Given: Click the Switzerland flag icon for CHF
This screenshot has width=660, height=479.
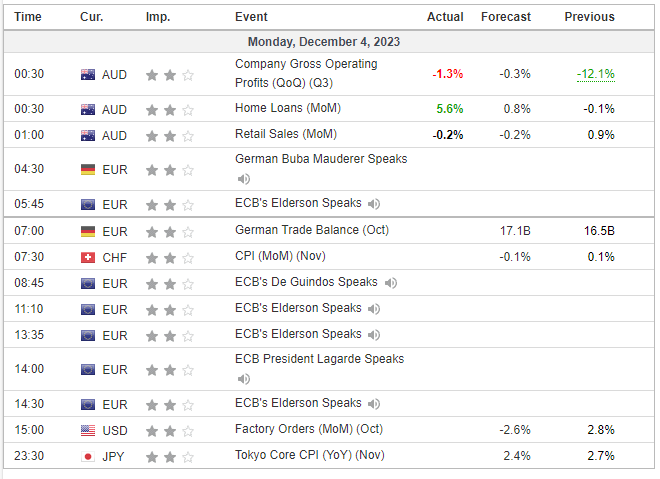Looking at the screenshot, I should (88, 257).
